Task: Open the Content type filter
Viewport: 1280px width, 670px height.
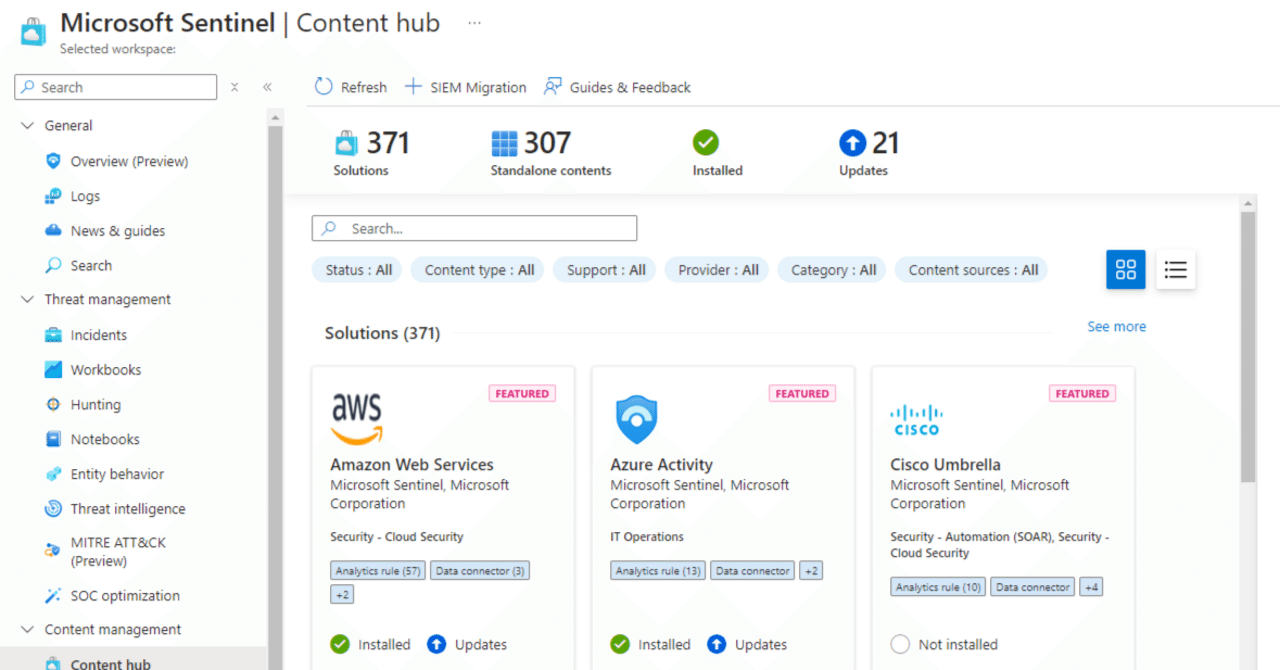Action: click(477, 269)
